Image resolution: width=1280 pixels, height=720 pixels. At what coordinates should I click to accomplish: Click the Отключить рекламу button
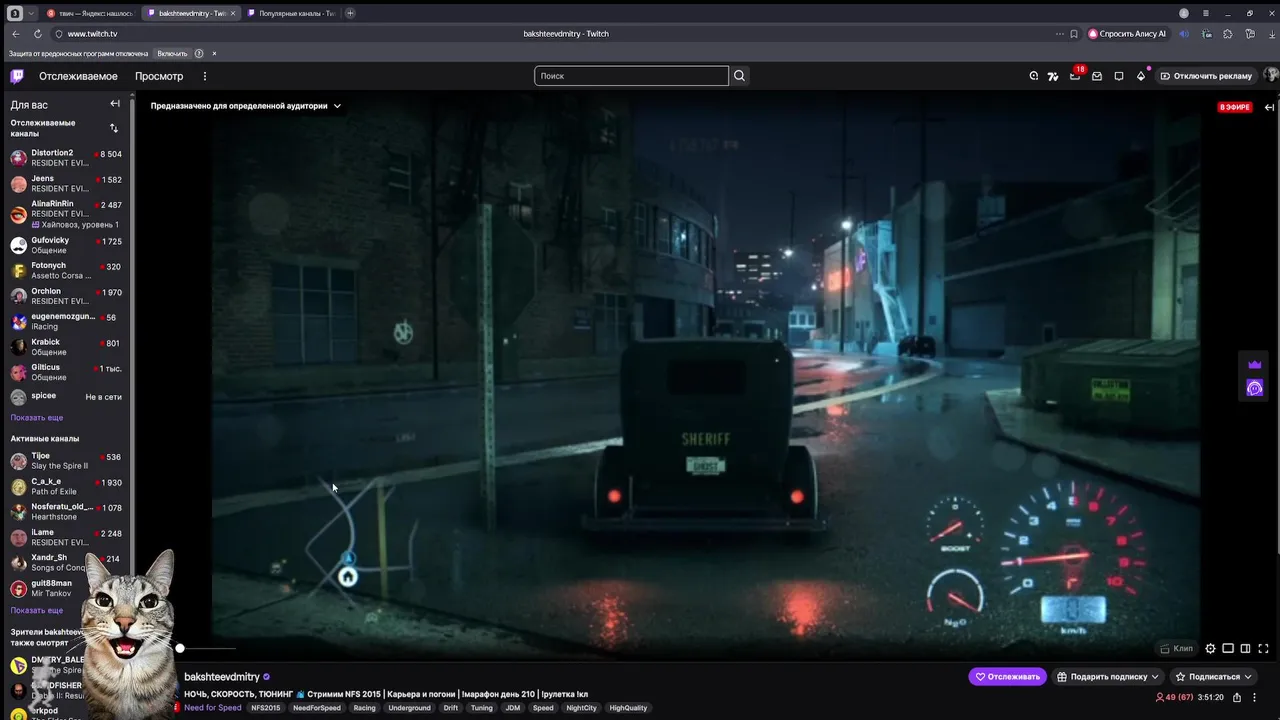click(1205, 76)
